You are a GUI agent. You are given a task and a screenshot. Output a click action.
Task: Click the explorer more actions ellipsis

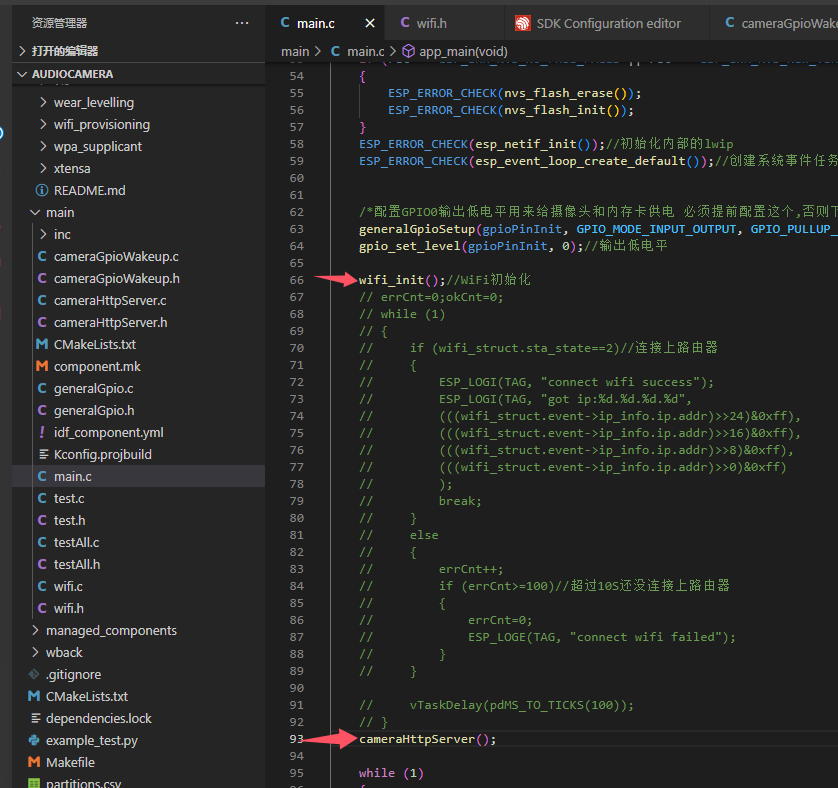pyautogui.click(x=242, y=22)
